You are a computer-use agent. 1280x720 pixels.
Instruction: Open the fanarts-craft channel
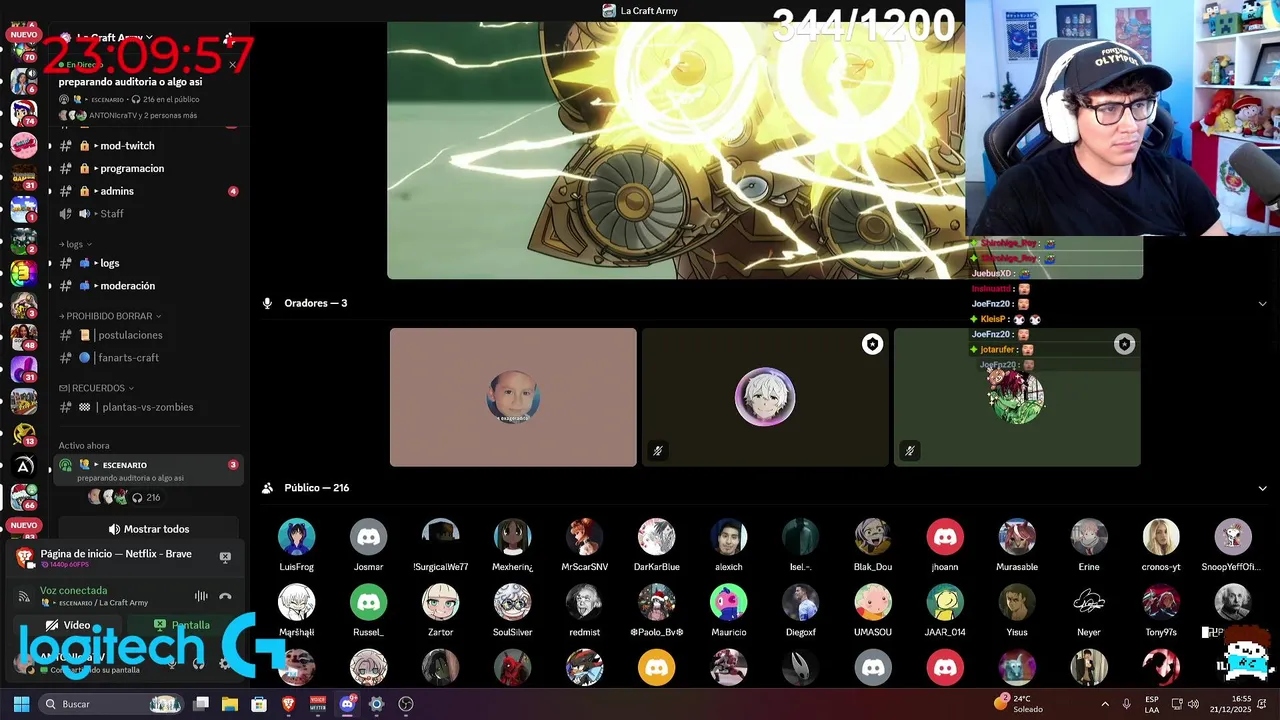(x=148, y=358)
